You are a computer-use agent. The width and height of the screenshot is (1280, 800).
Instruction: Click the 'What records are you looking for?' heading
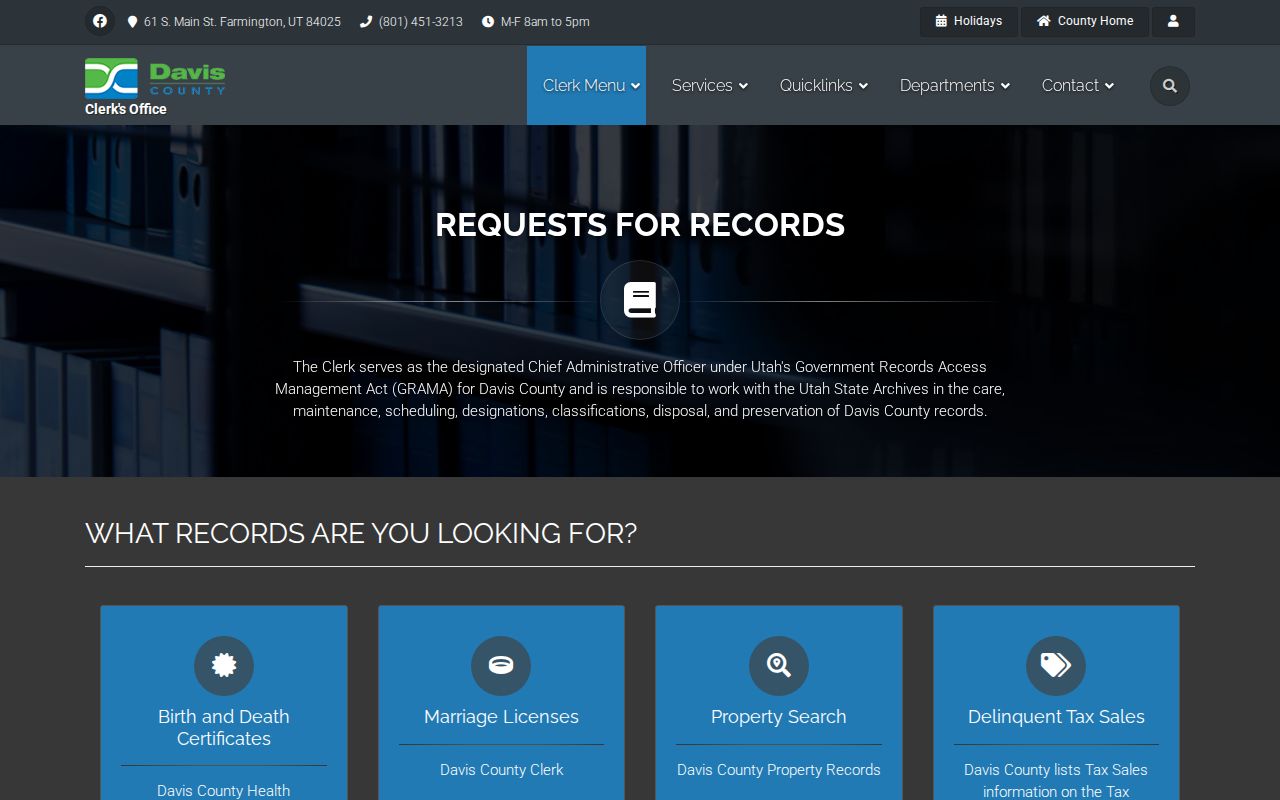[361, 533]
